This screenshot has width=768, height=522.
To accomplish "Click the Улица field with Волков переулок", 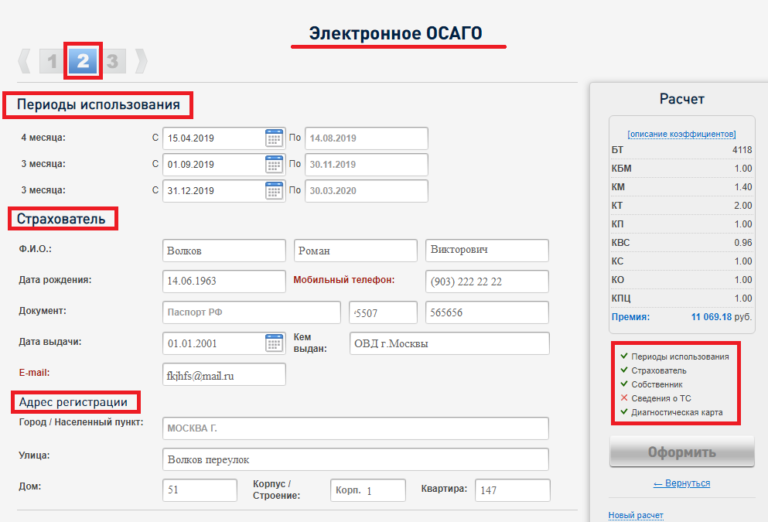I will click(355, 459).
